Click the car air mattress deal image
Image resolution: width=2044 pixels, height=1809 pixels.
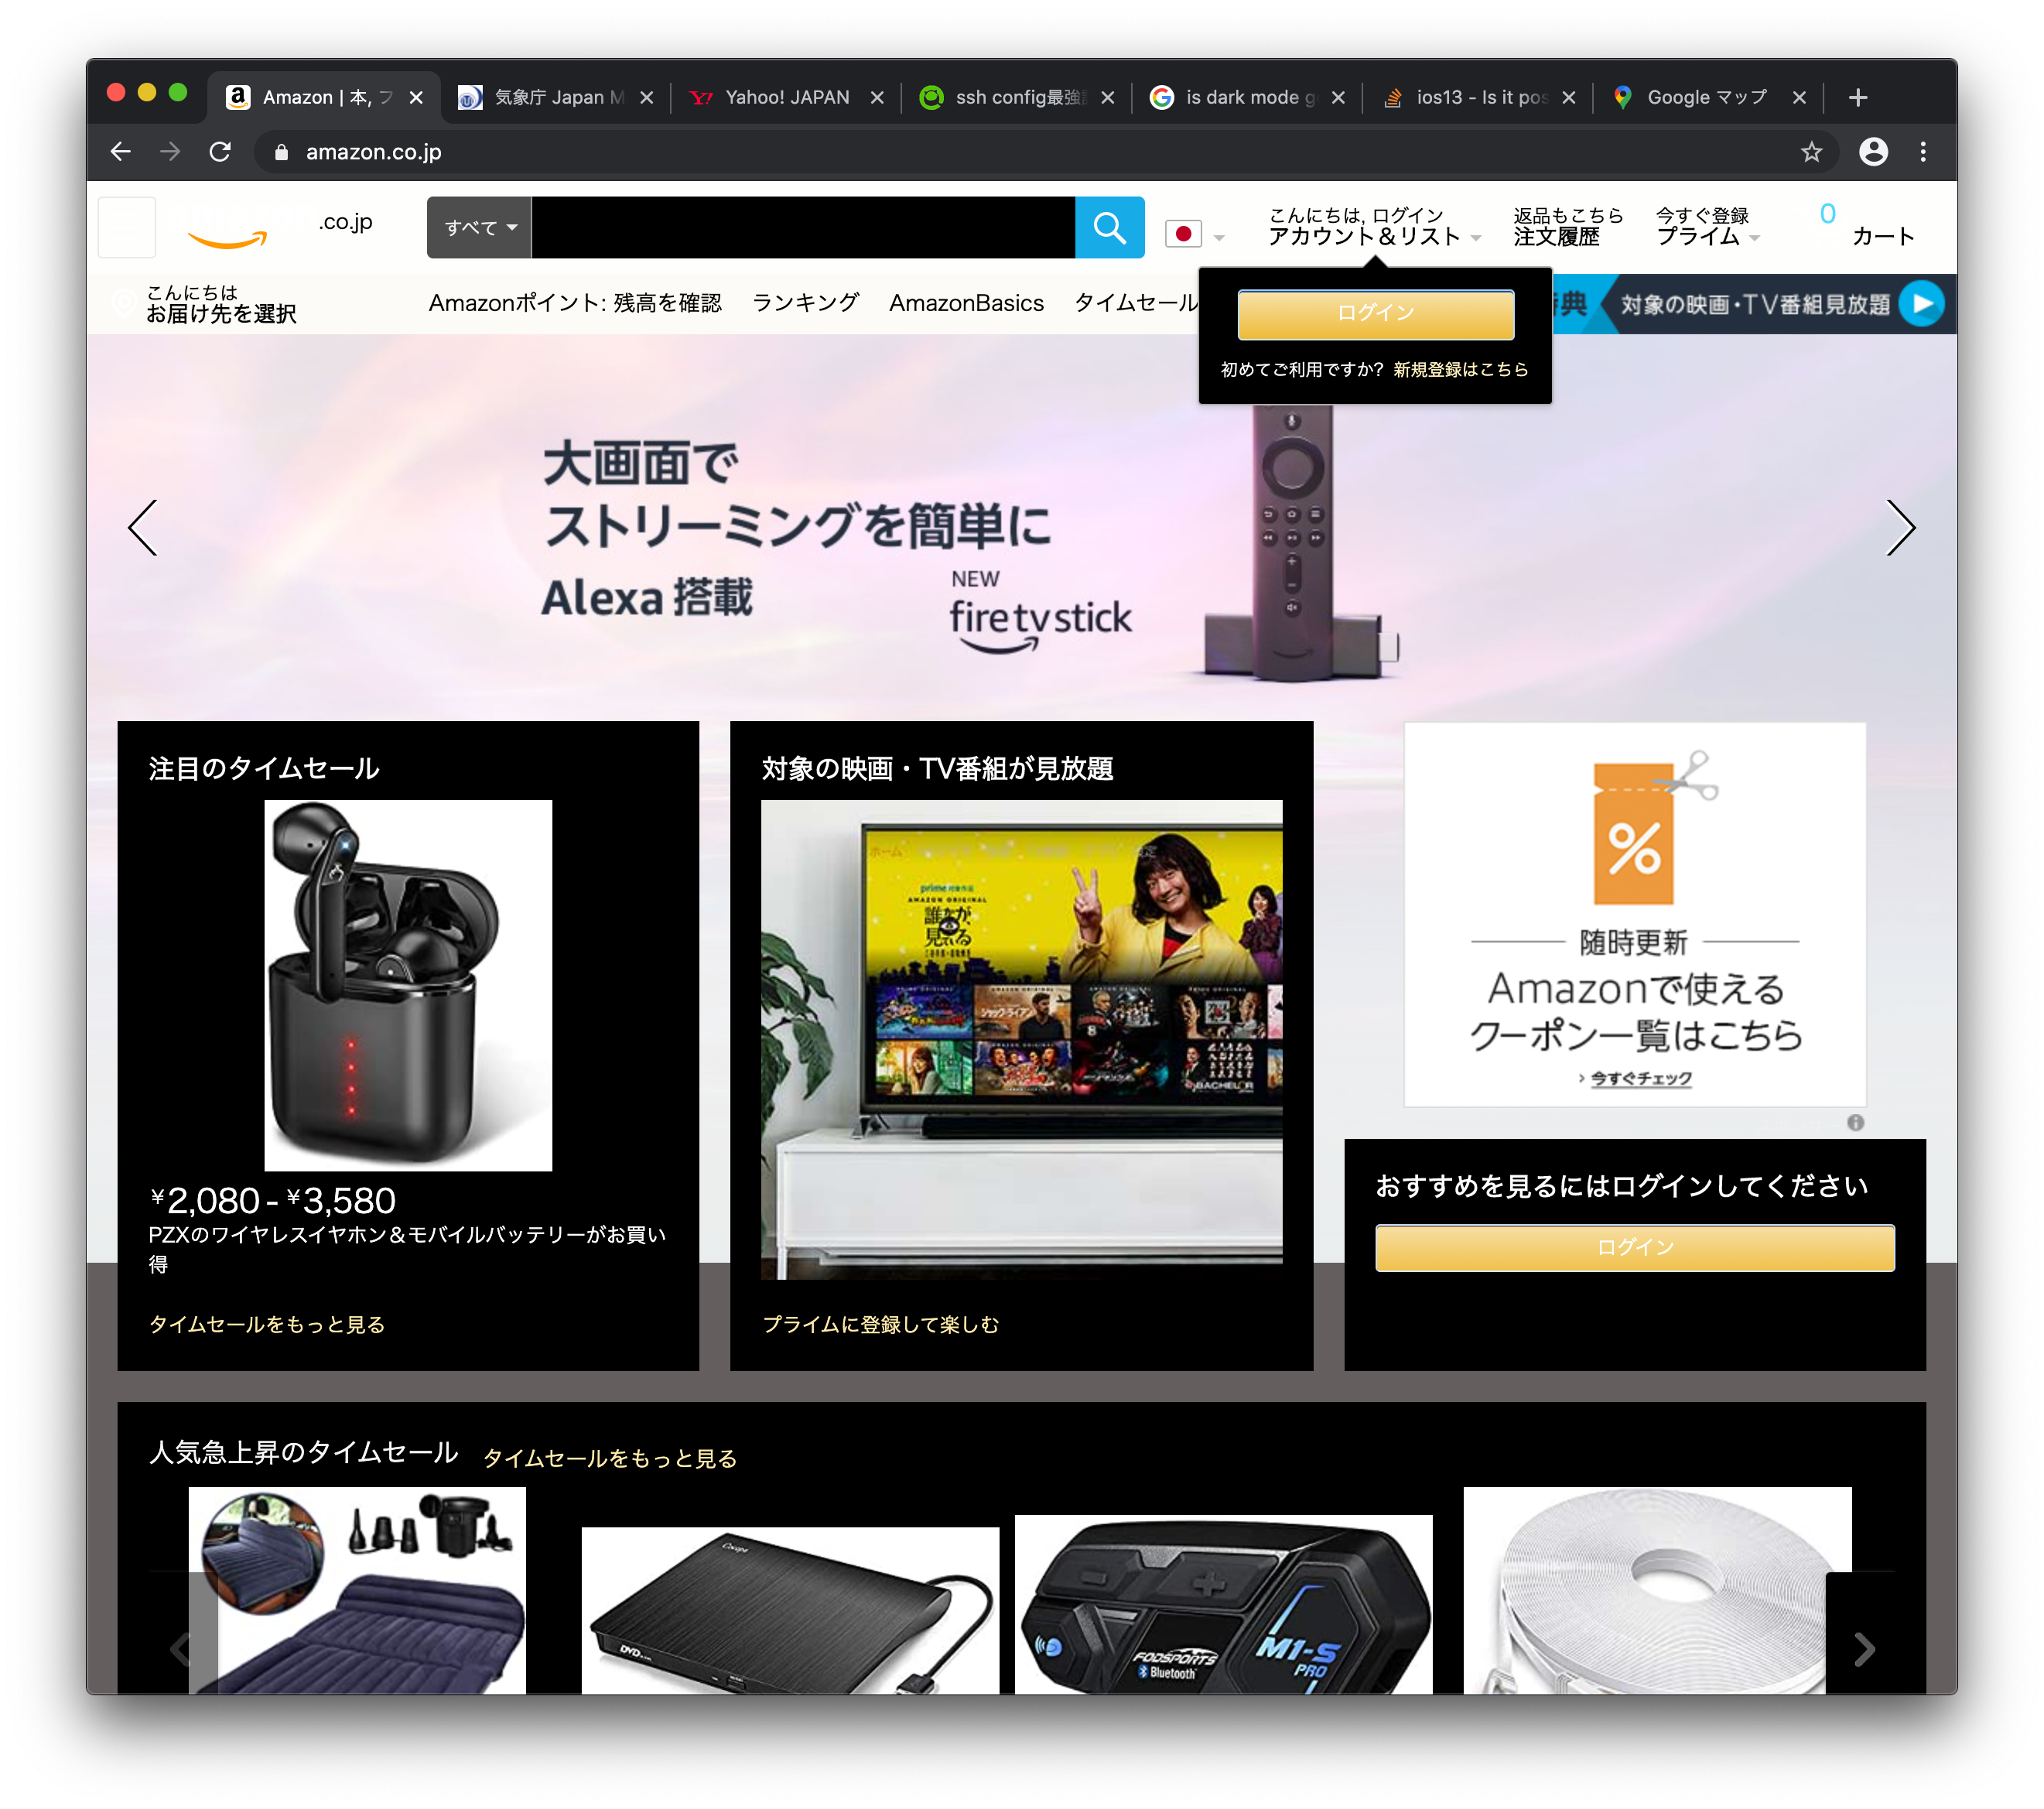point(357,1590)
